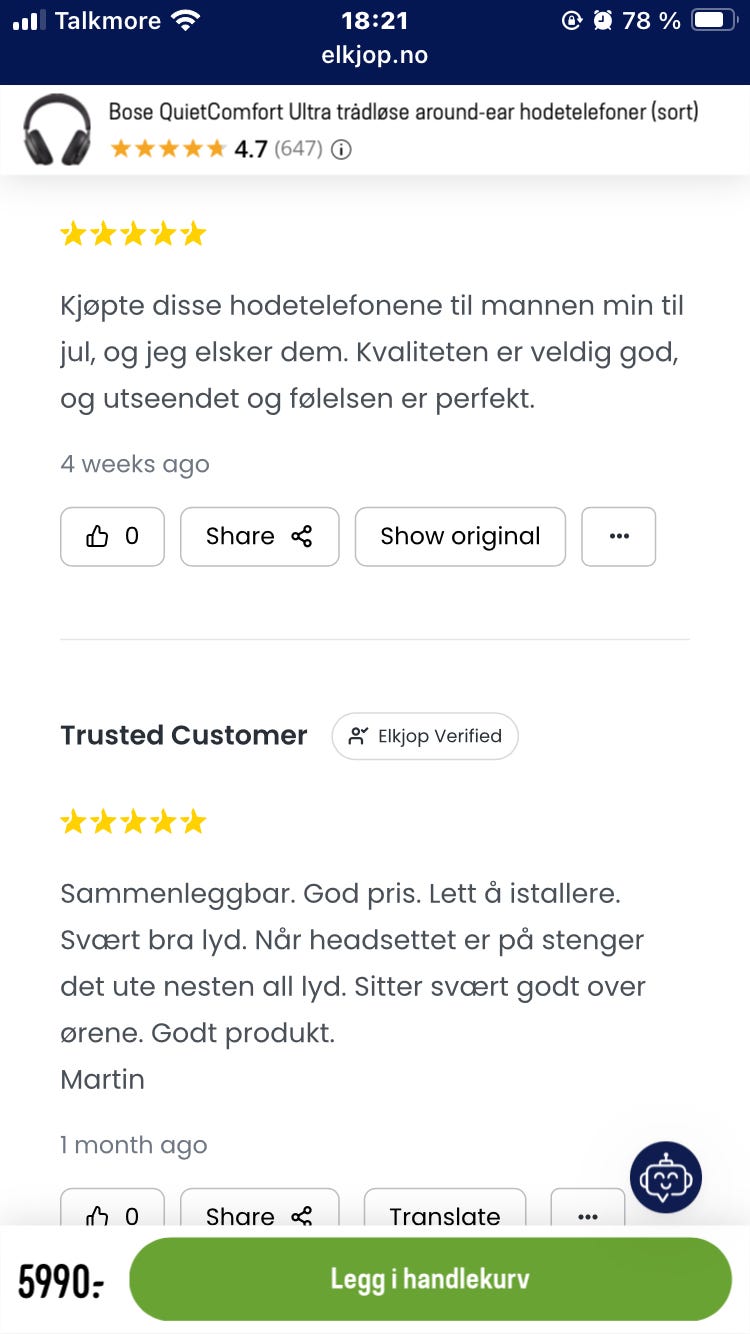Viewport: 750px width, 1334px height.
Task: Tap thumbs-up on Martin's review
Action: (x=112, y=1213)
